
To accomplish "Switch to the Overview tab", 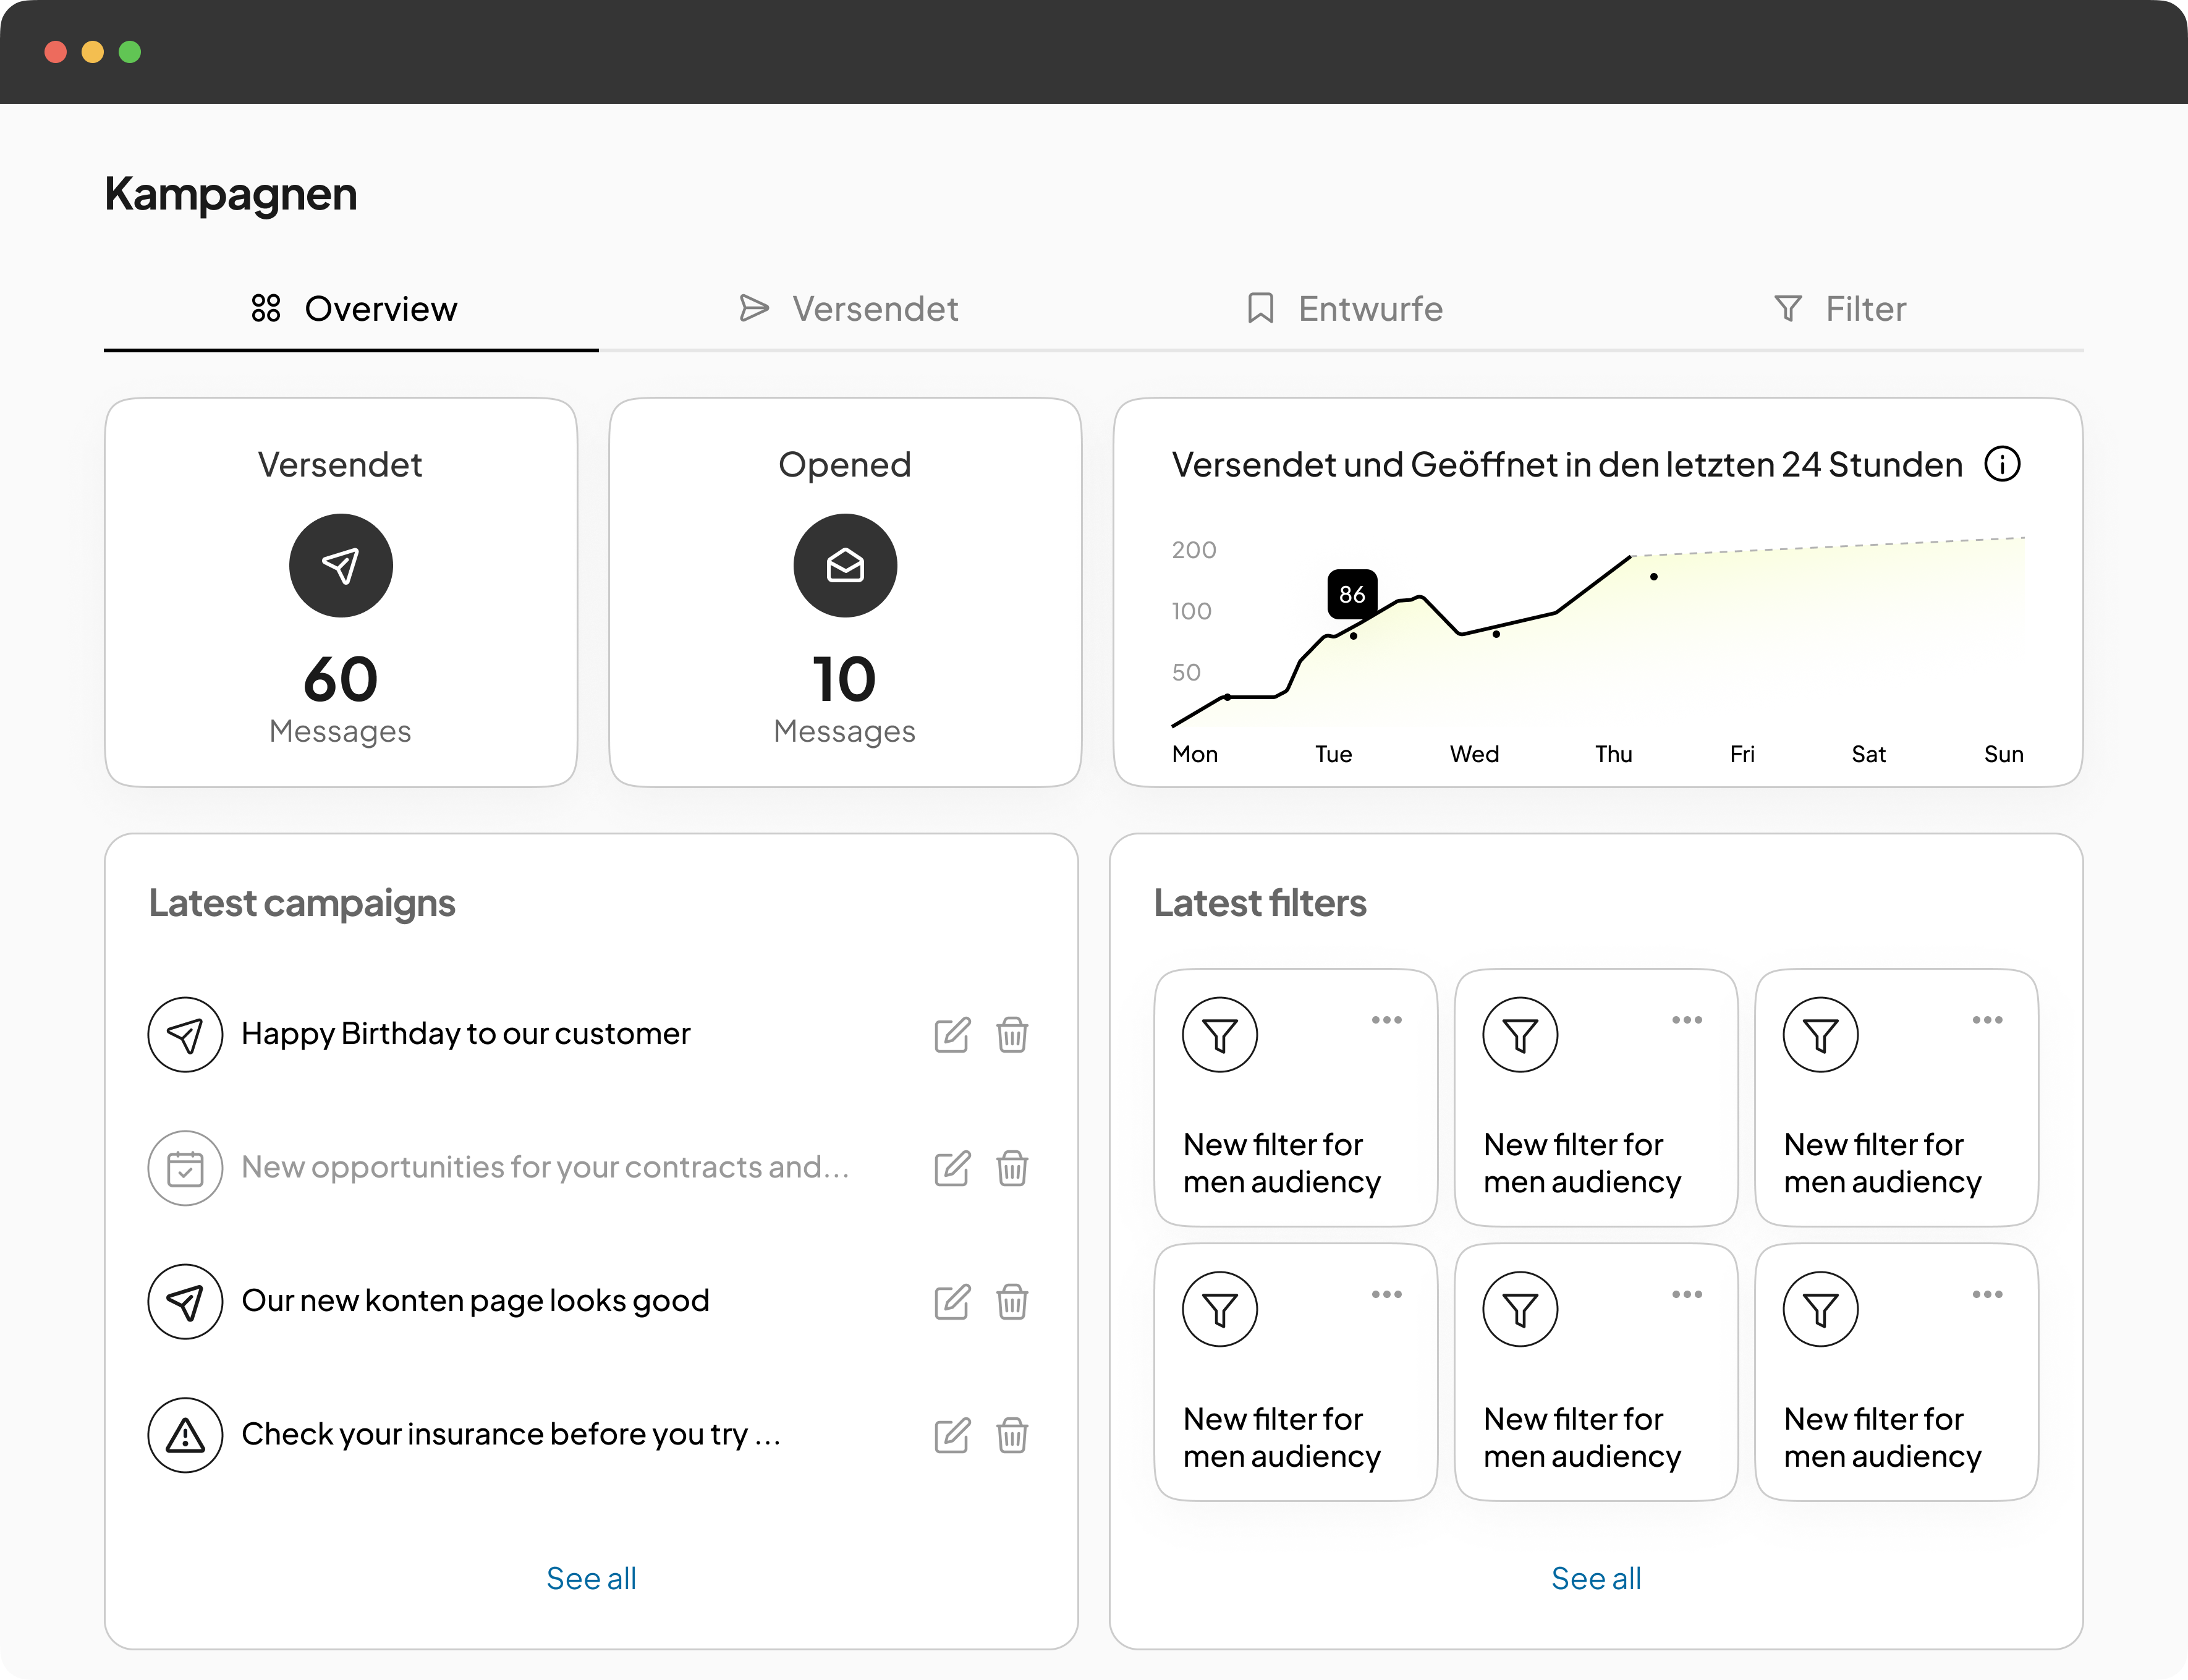I will pos(352,309).
